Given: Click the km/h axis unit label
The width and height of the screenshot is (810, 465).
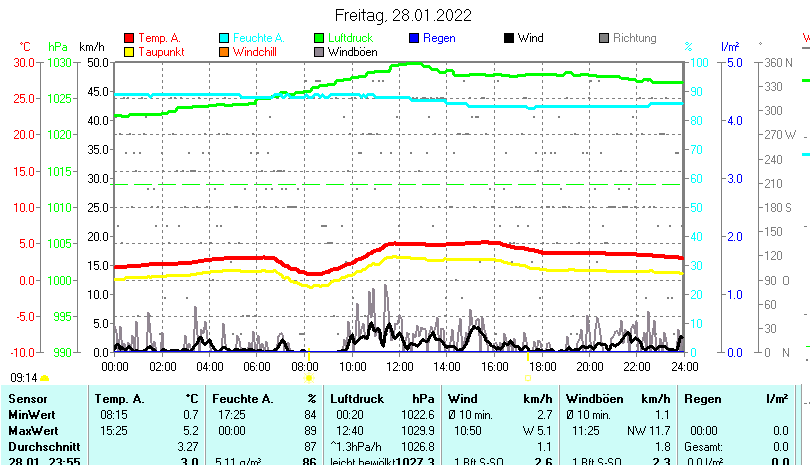Looking at the screenshot, I should (91, 47).
